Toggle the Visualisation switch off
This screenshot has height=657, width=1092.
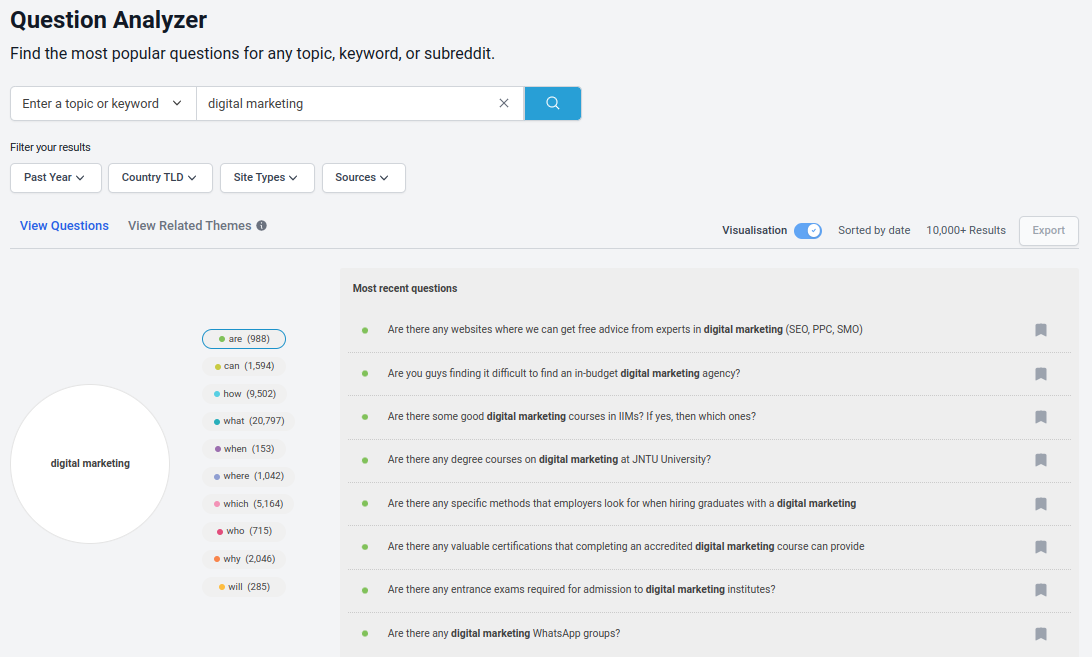point(807,231)
